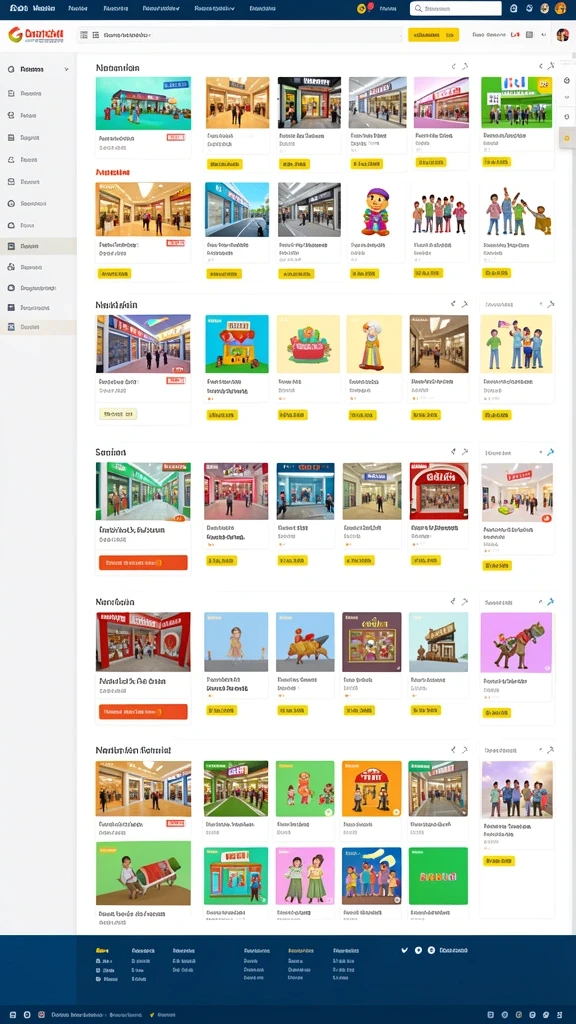This screenshot has width=576, height=1024.
Task: Click the colorful G logo in the header
Action: (x=15, y=35)
